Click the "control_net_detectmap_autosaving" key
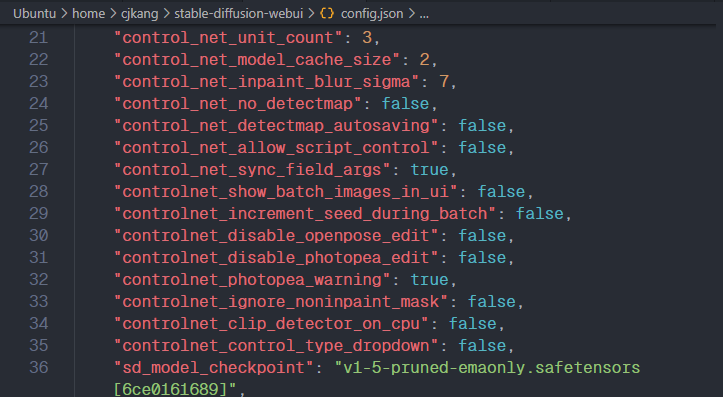This screenshot has height=397, width=723. [x=276, y=125]
